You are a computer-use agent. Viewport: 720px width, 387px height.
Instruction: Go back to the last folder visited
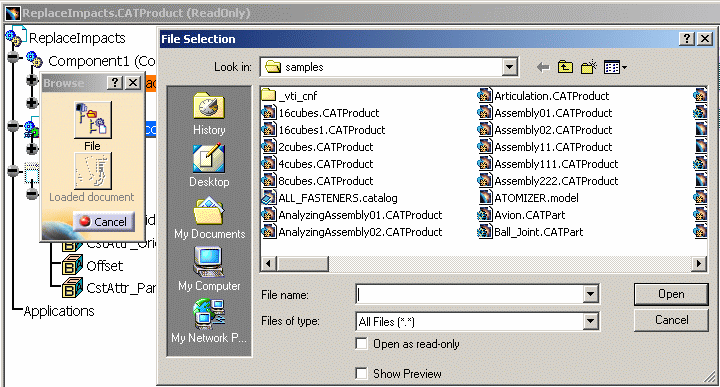[543, 67]
